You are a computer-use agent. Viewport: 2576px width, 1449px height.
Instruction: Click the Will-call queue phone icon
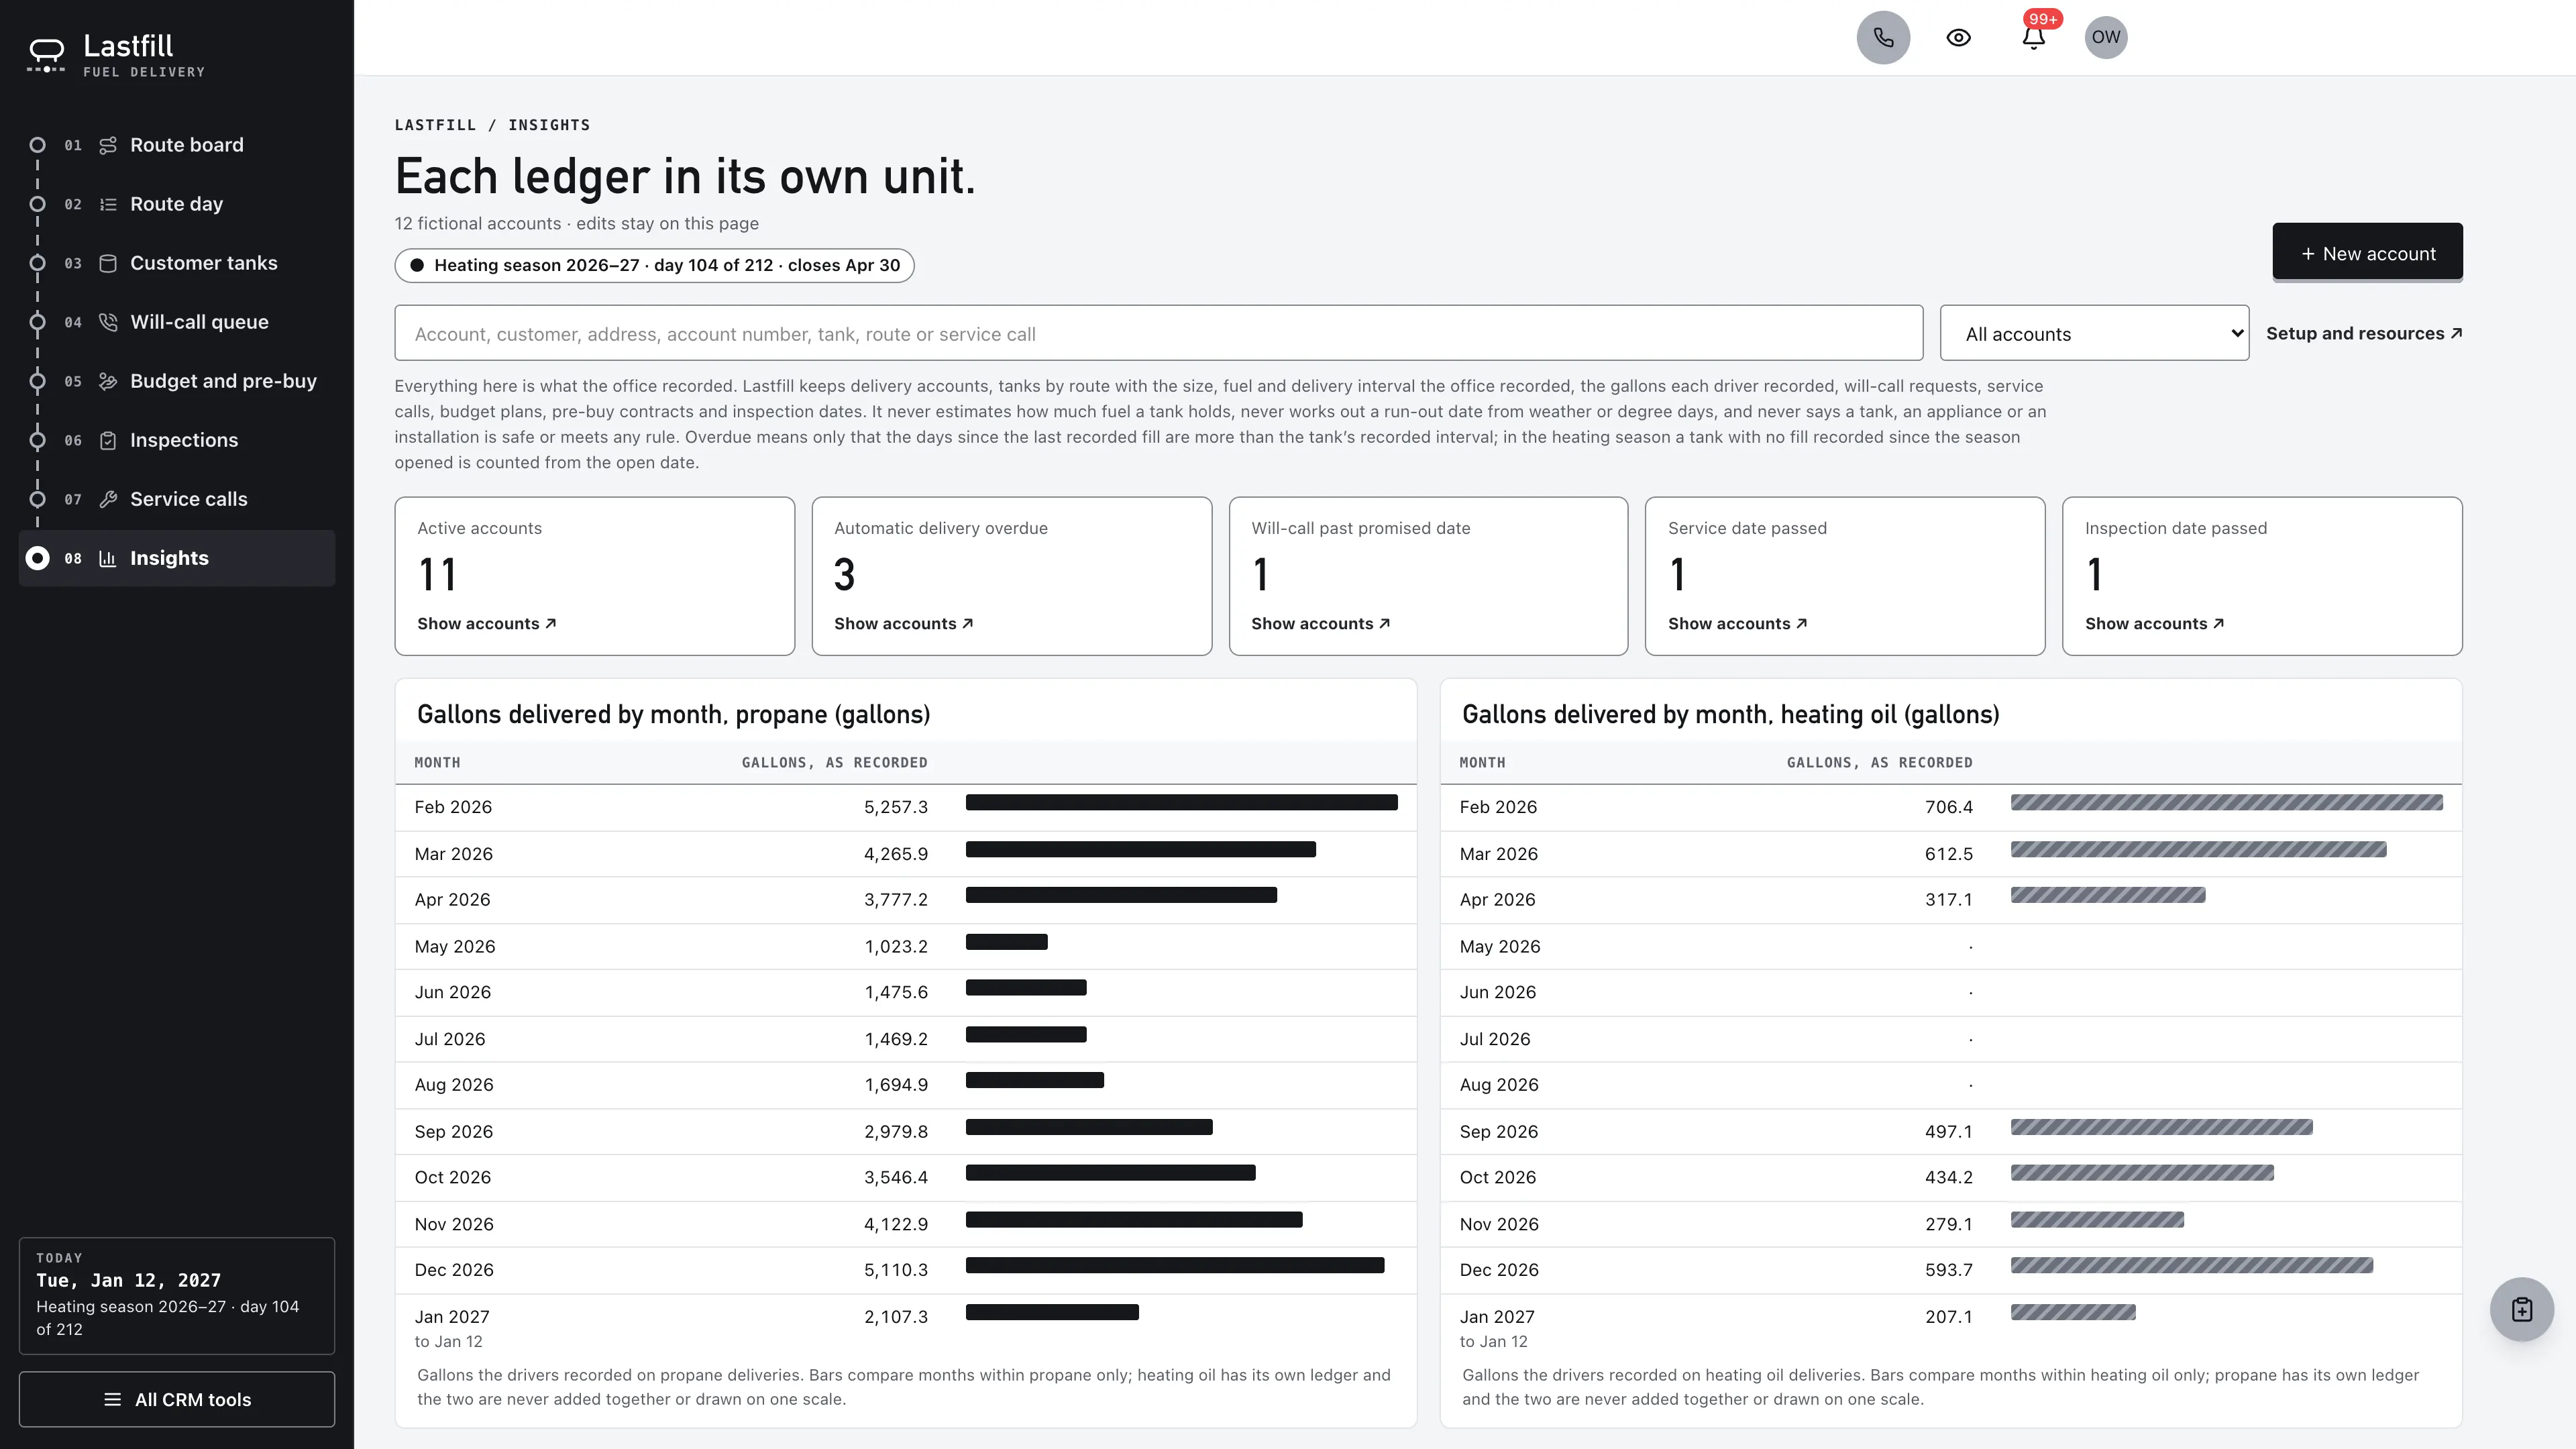pos(108,322)
